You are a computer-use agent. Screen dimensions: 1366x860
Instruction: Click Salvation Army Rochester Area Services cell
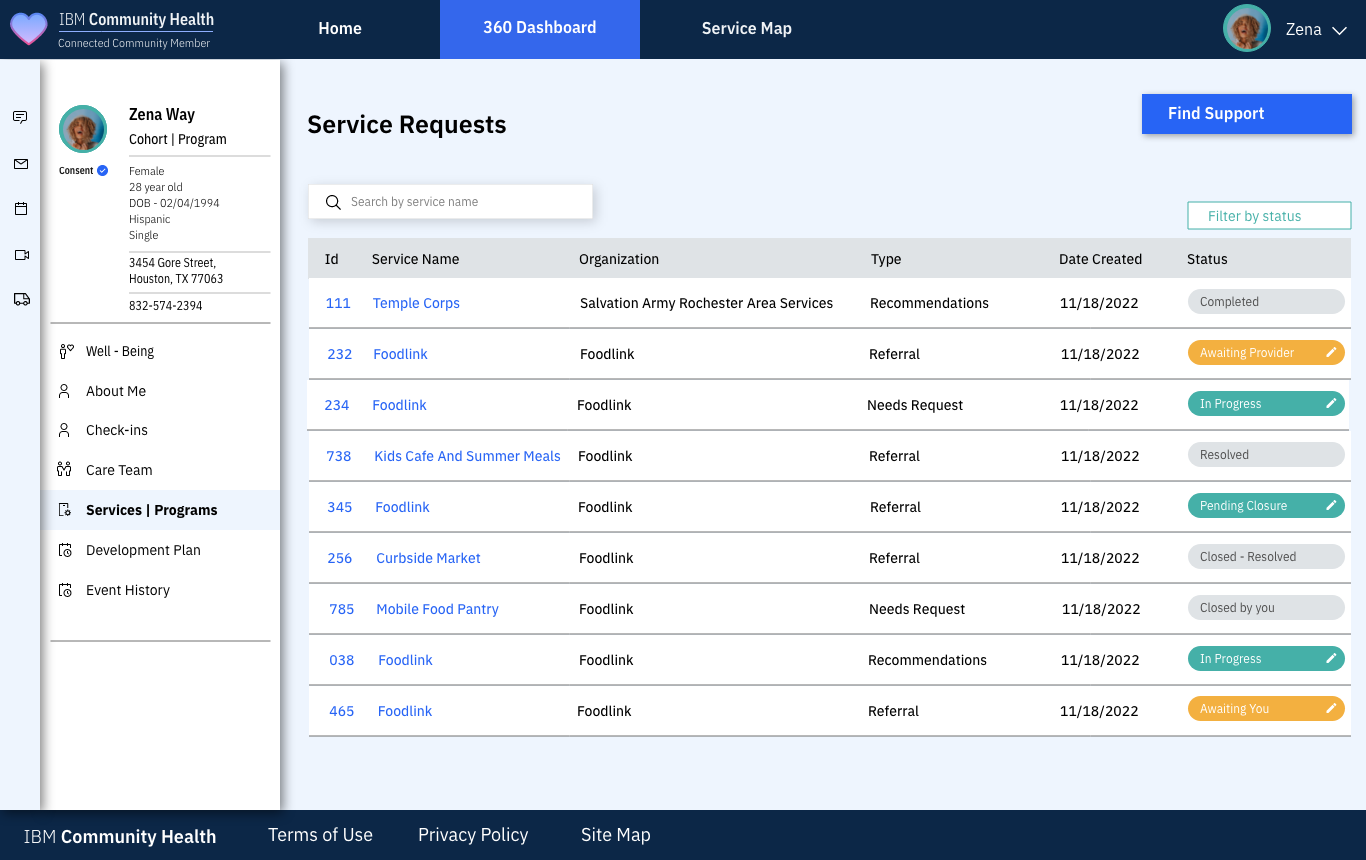[x=706, y=303]
